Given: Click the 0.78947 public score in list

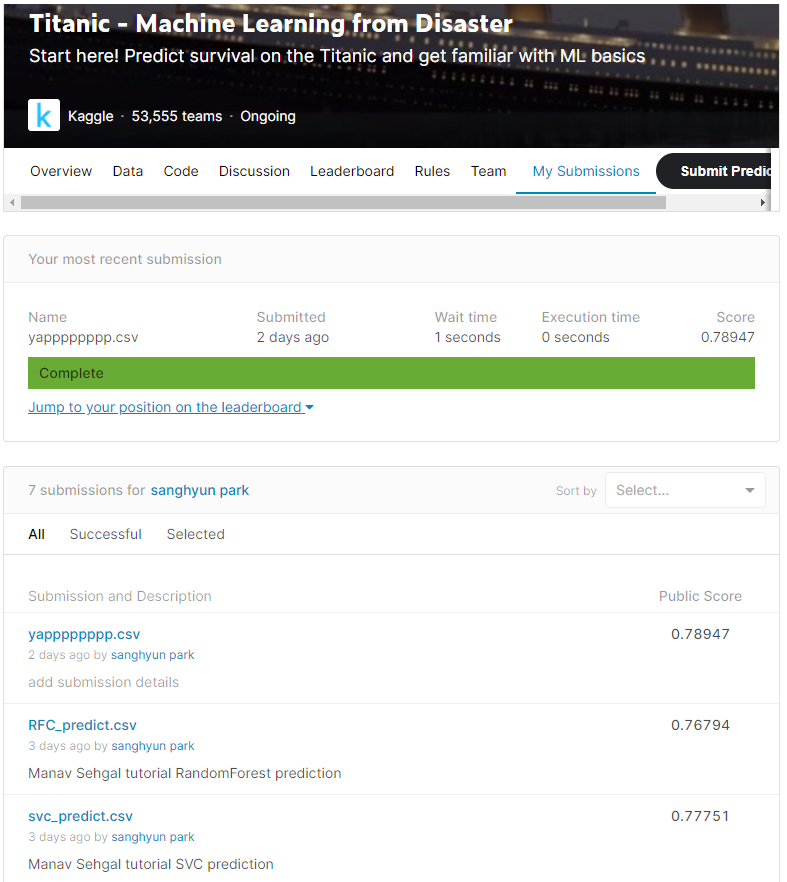Looking at the screenshot, I should click(700, 634).
